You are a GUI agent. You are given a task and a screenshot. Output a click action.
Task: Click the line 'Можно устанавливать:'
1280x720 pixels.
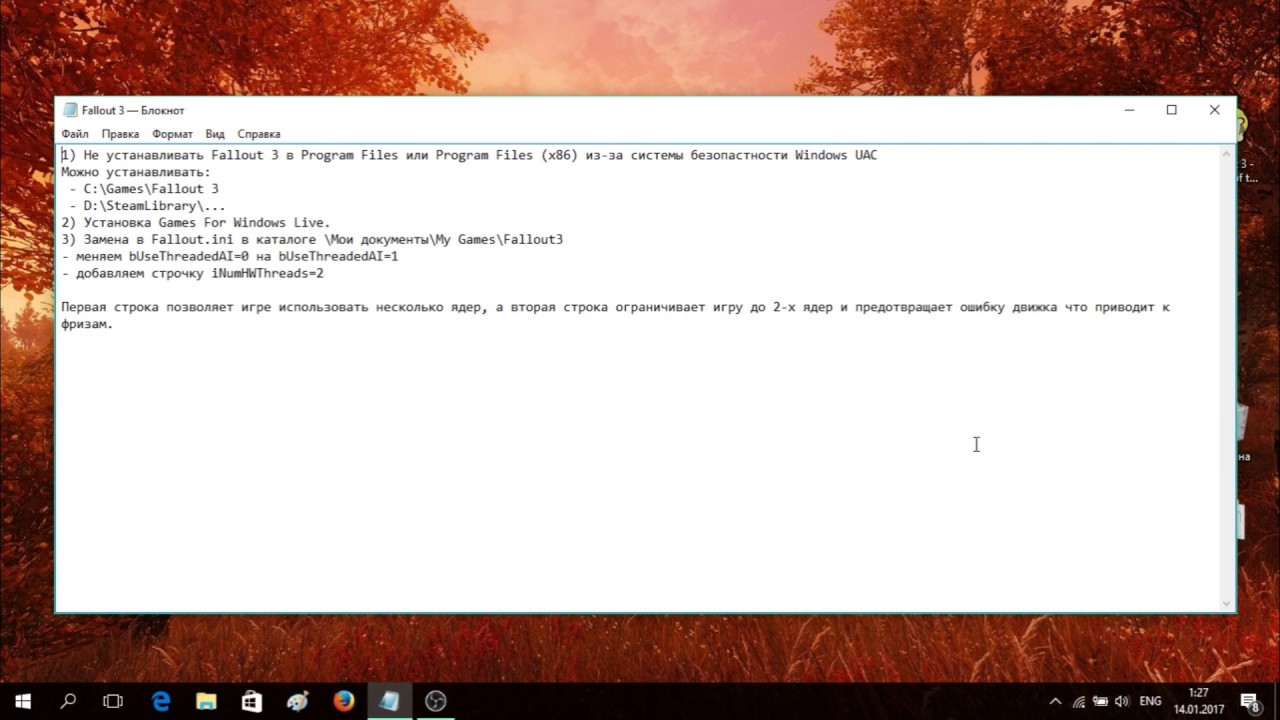tap(136, 172)
